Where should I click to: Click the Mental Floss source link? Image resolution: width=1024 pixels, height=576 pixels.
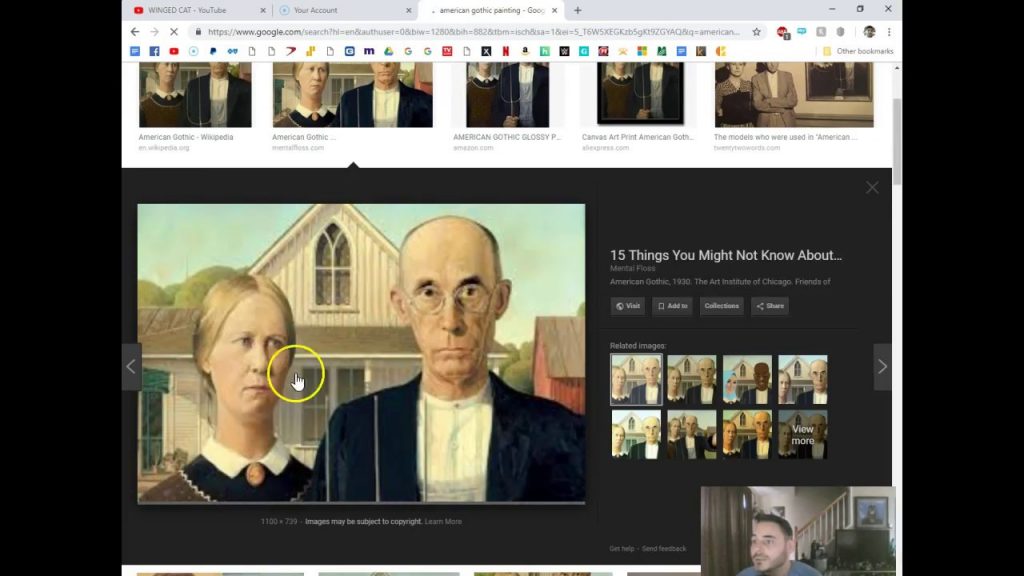click(632, 268)
